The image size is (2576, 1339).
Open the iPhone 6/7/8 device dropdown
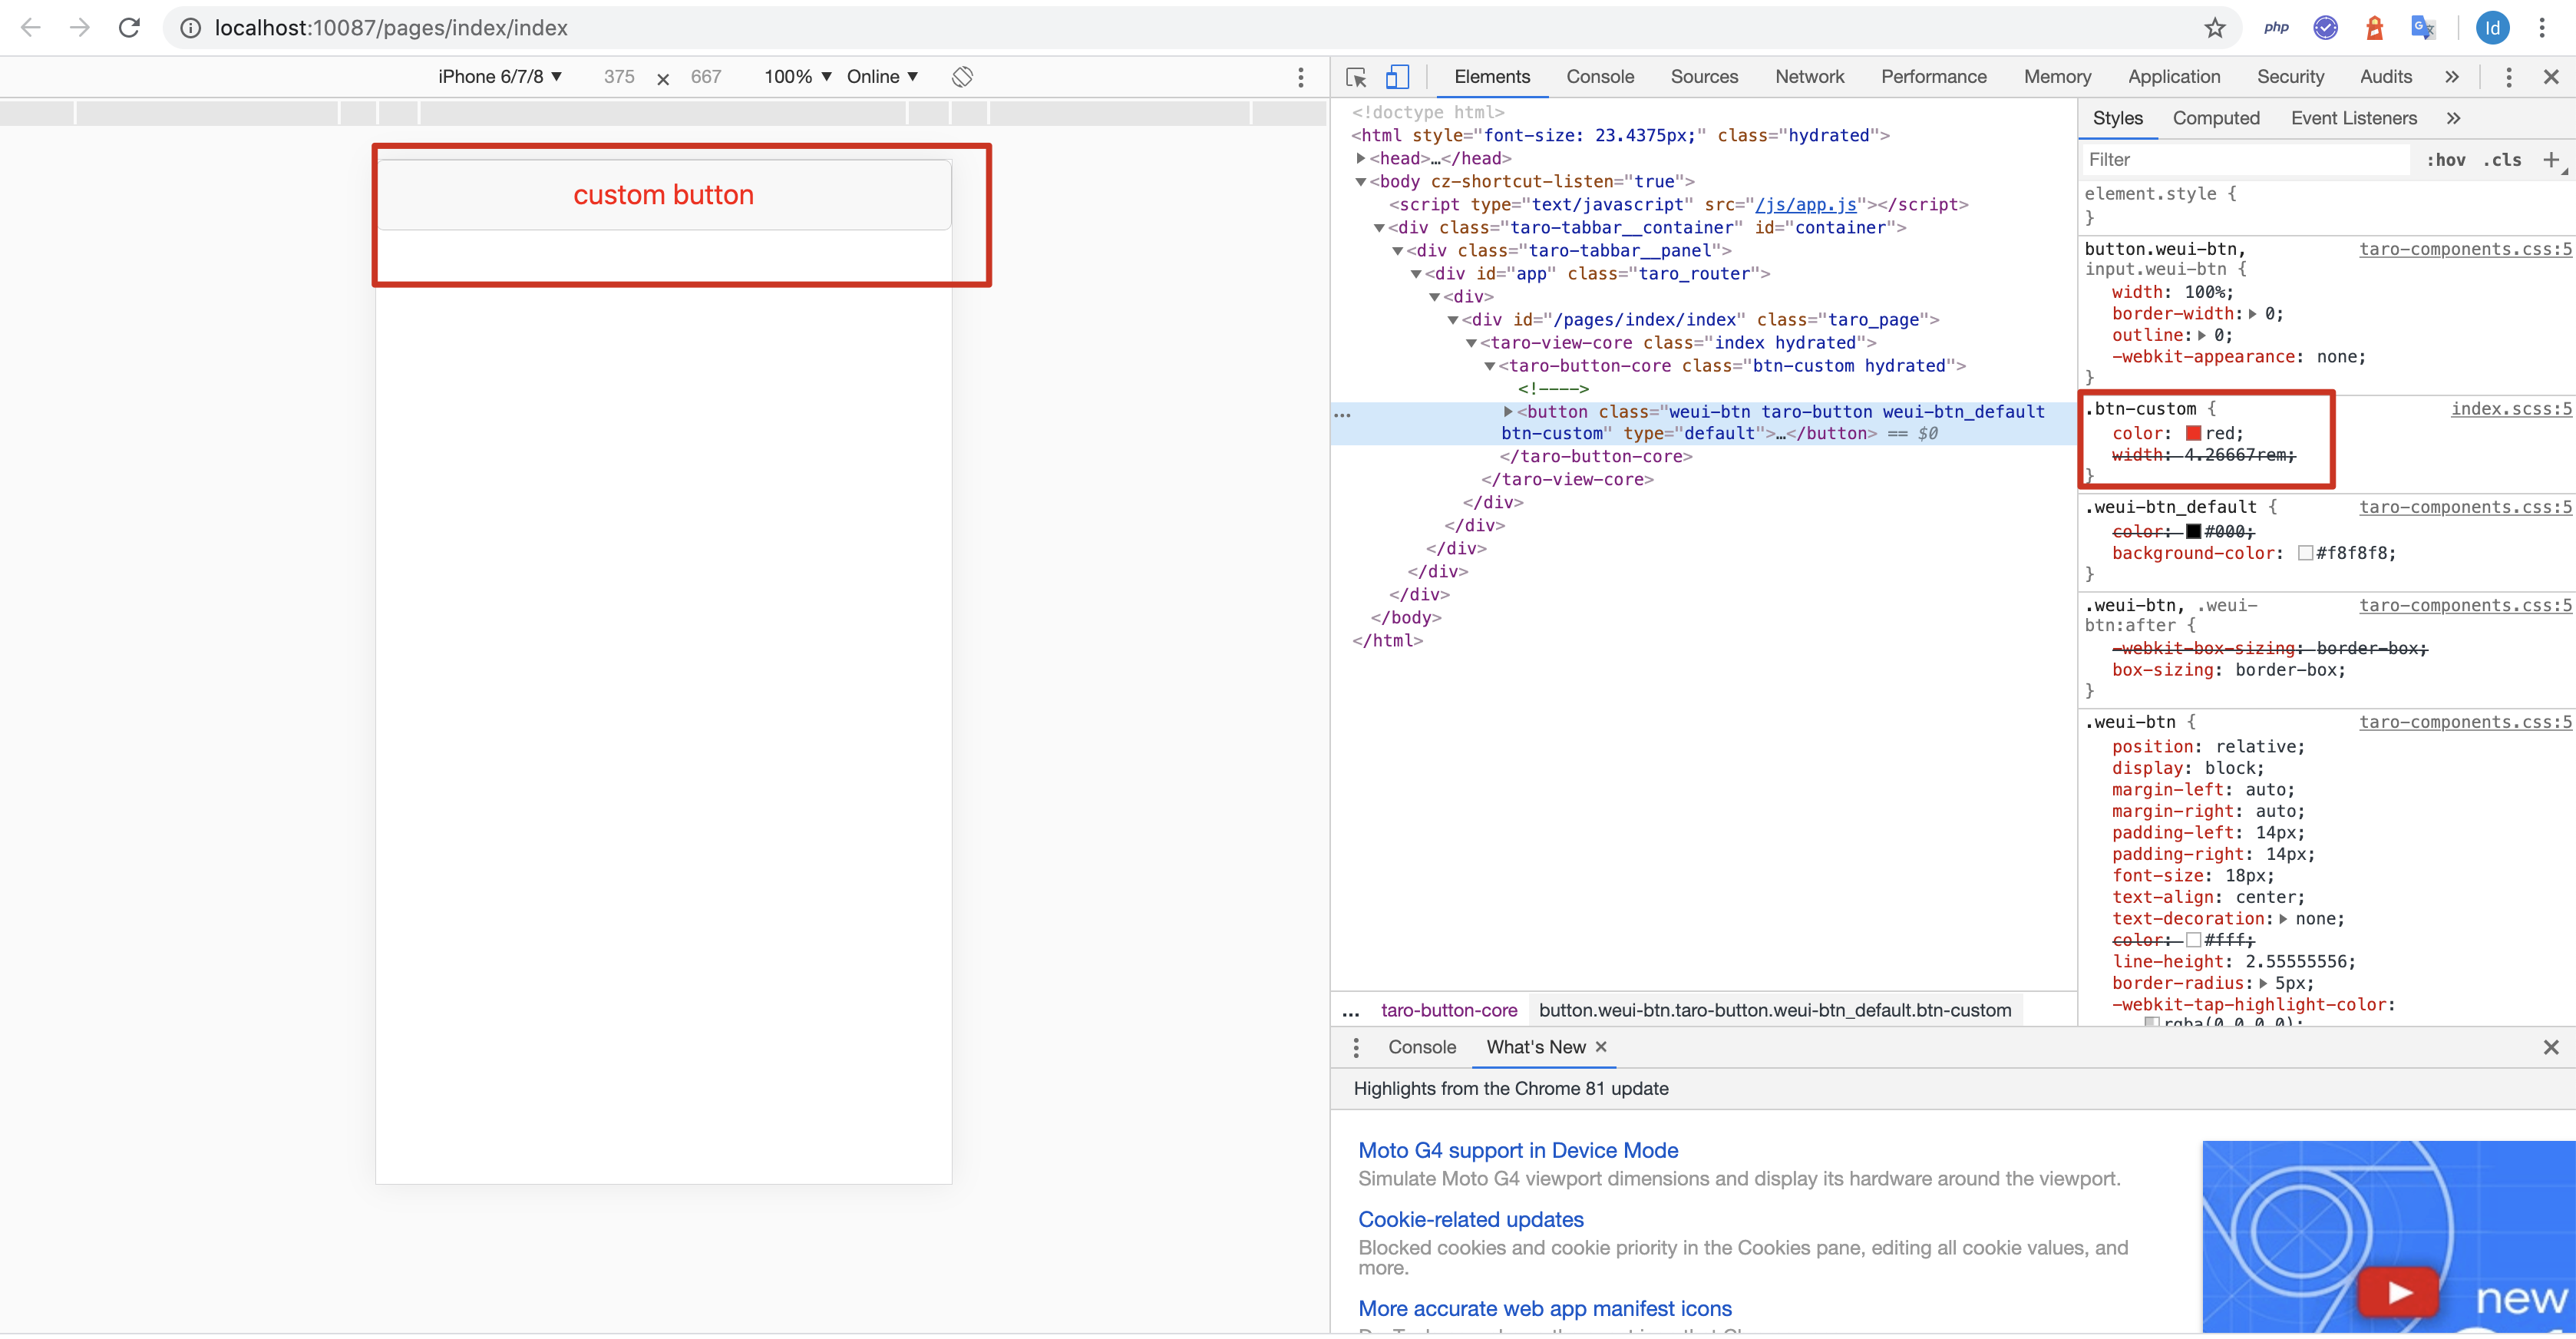point(500,77)
